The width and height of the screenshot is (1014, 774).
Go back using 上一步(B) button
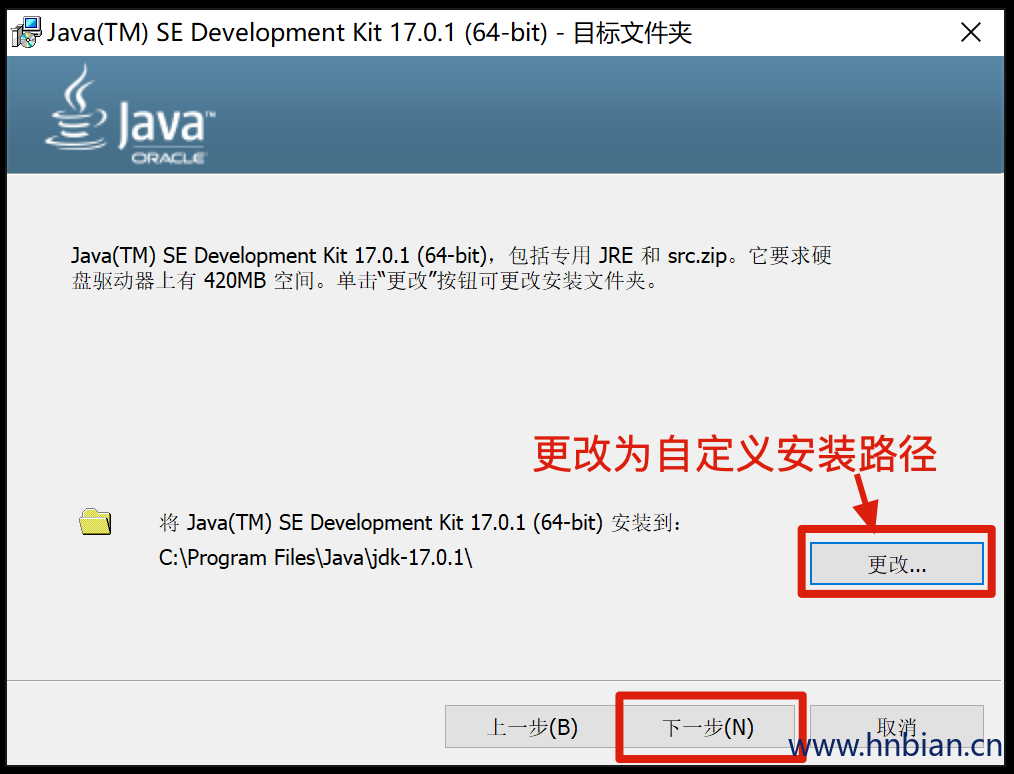[532, 727]
